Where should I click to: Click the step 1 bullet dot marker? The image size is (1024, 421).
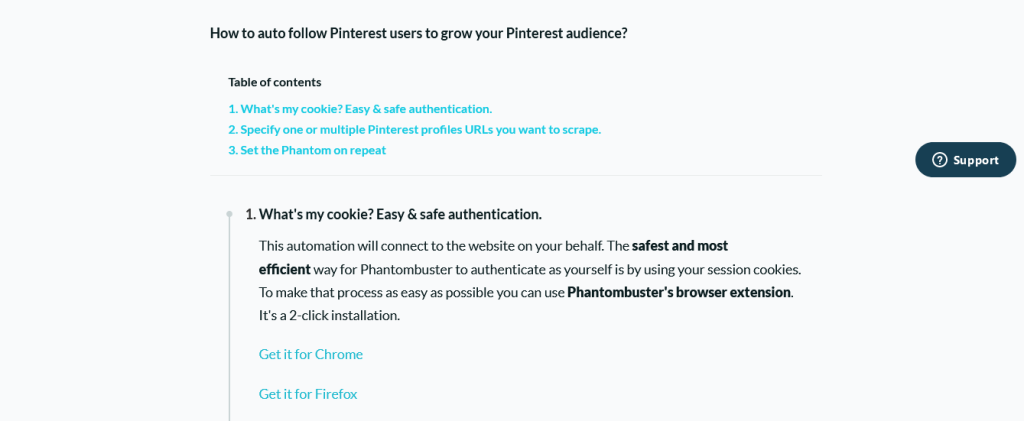(229, 214)
